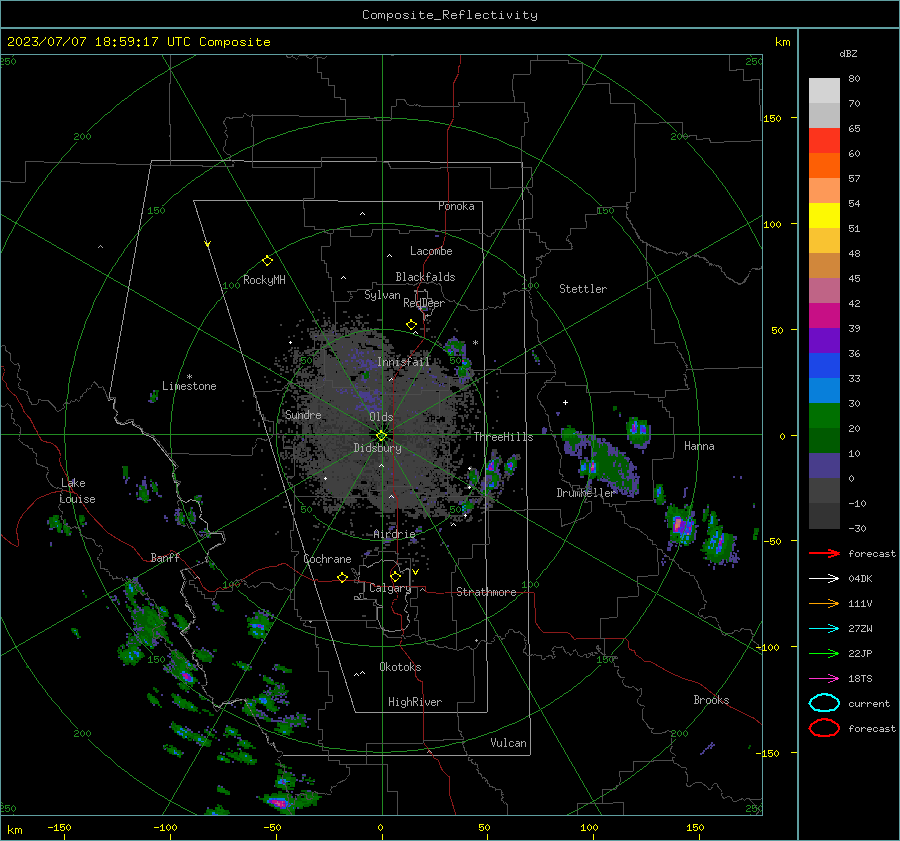The image size is (900, 841).
Task: Click the Vulcan map label
Action: (x=508, y=743)
